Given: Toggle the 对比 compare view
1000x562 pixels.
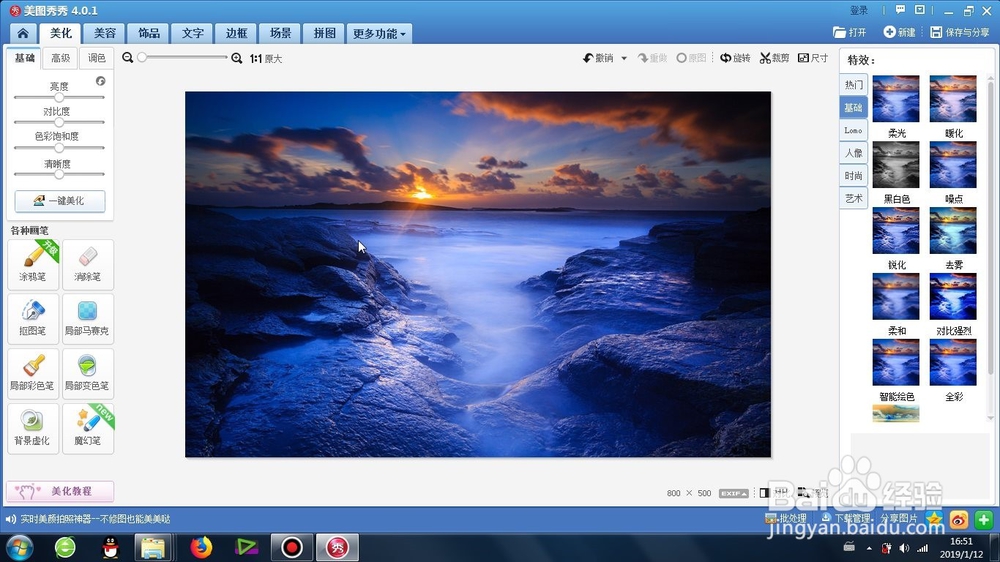Looking at the screenshot, I should [x=773, y=492].
